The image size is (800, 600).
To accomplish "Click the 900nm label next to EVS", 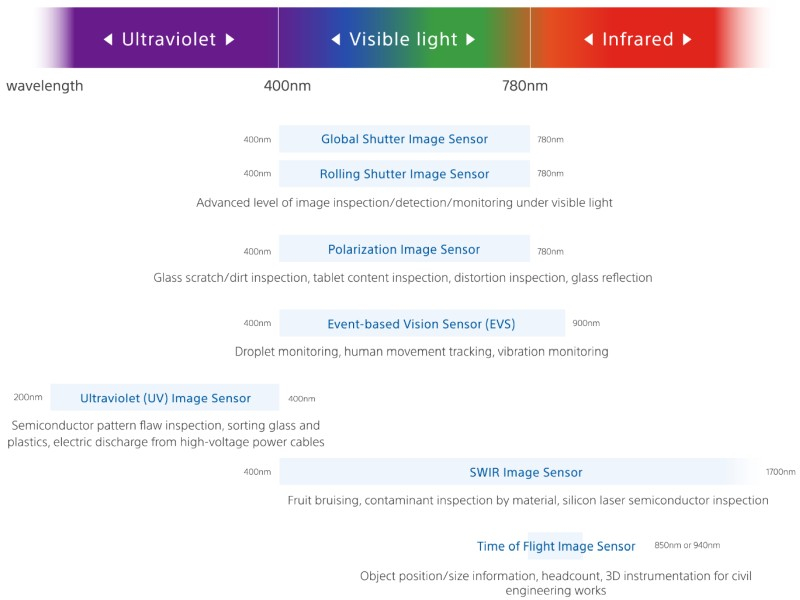I will 586,323.
